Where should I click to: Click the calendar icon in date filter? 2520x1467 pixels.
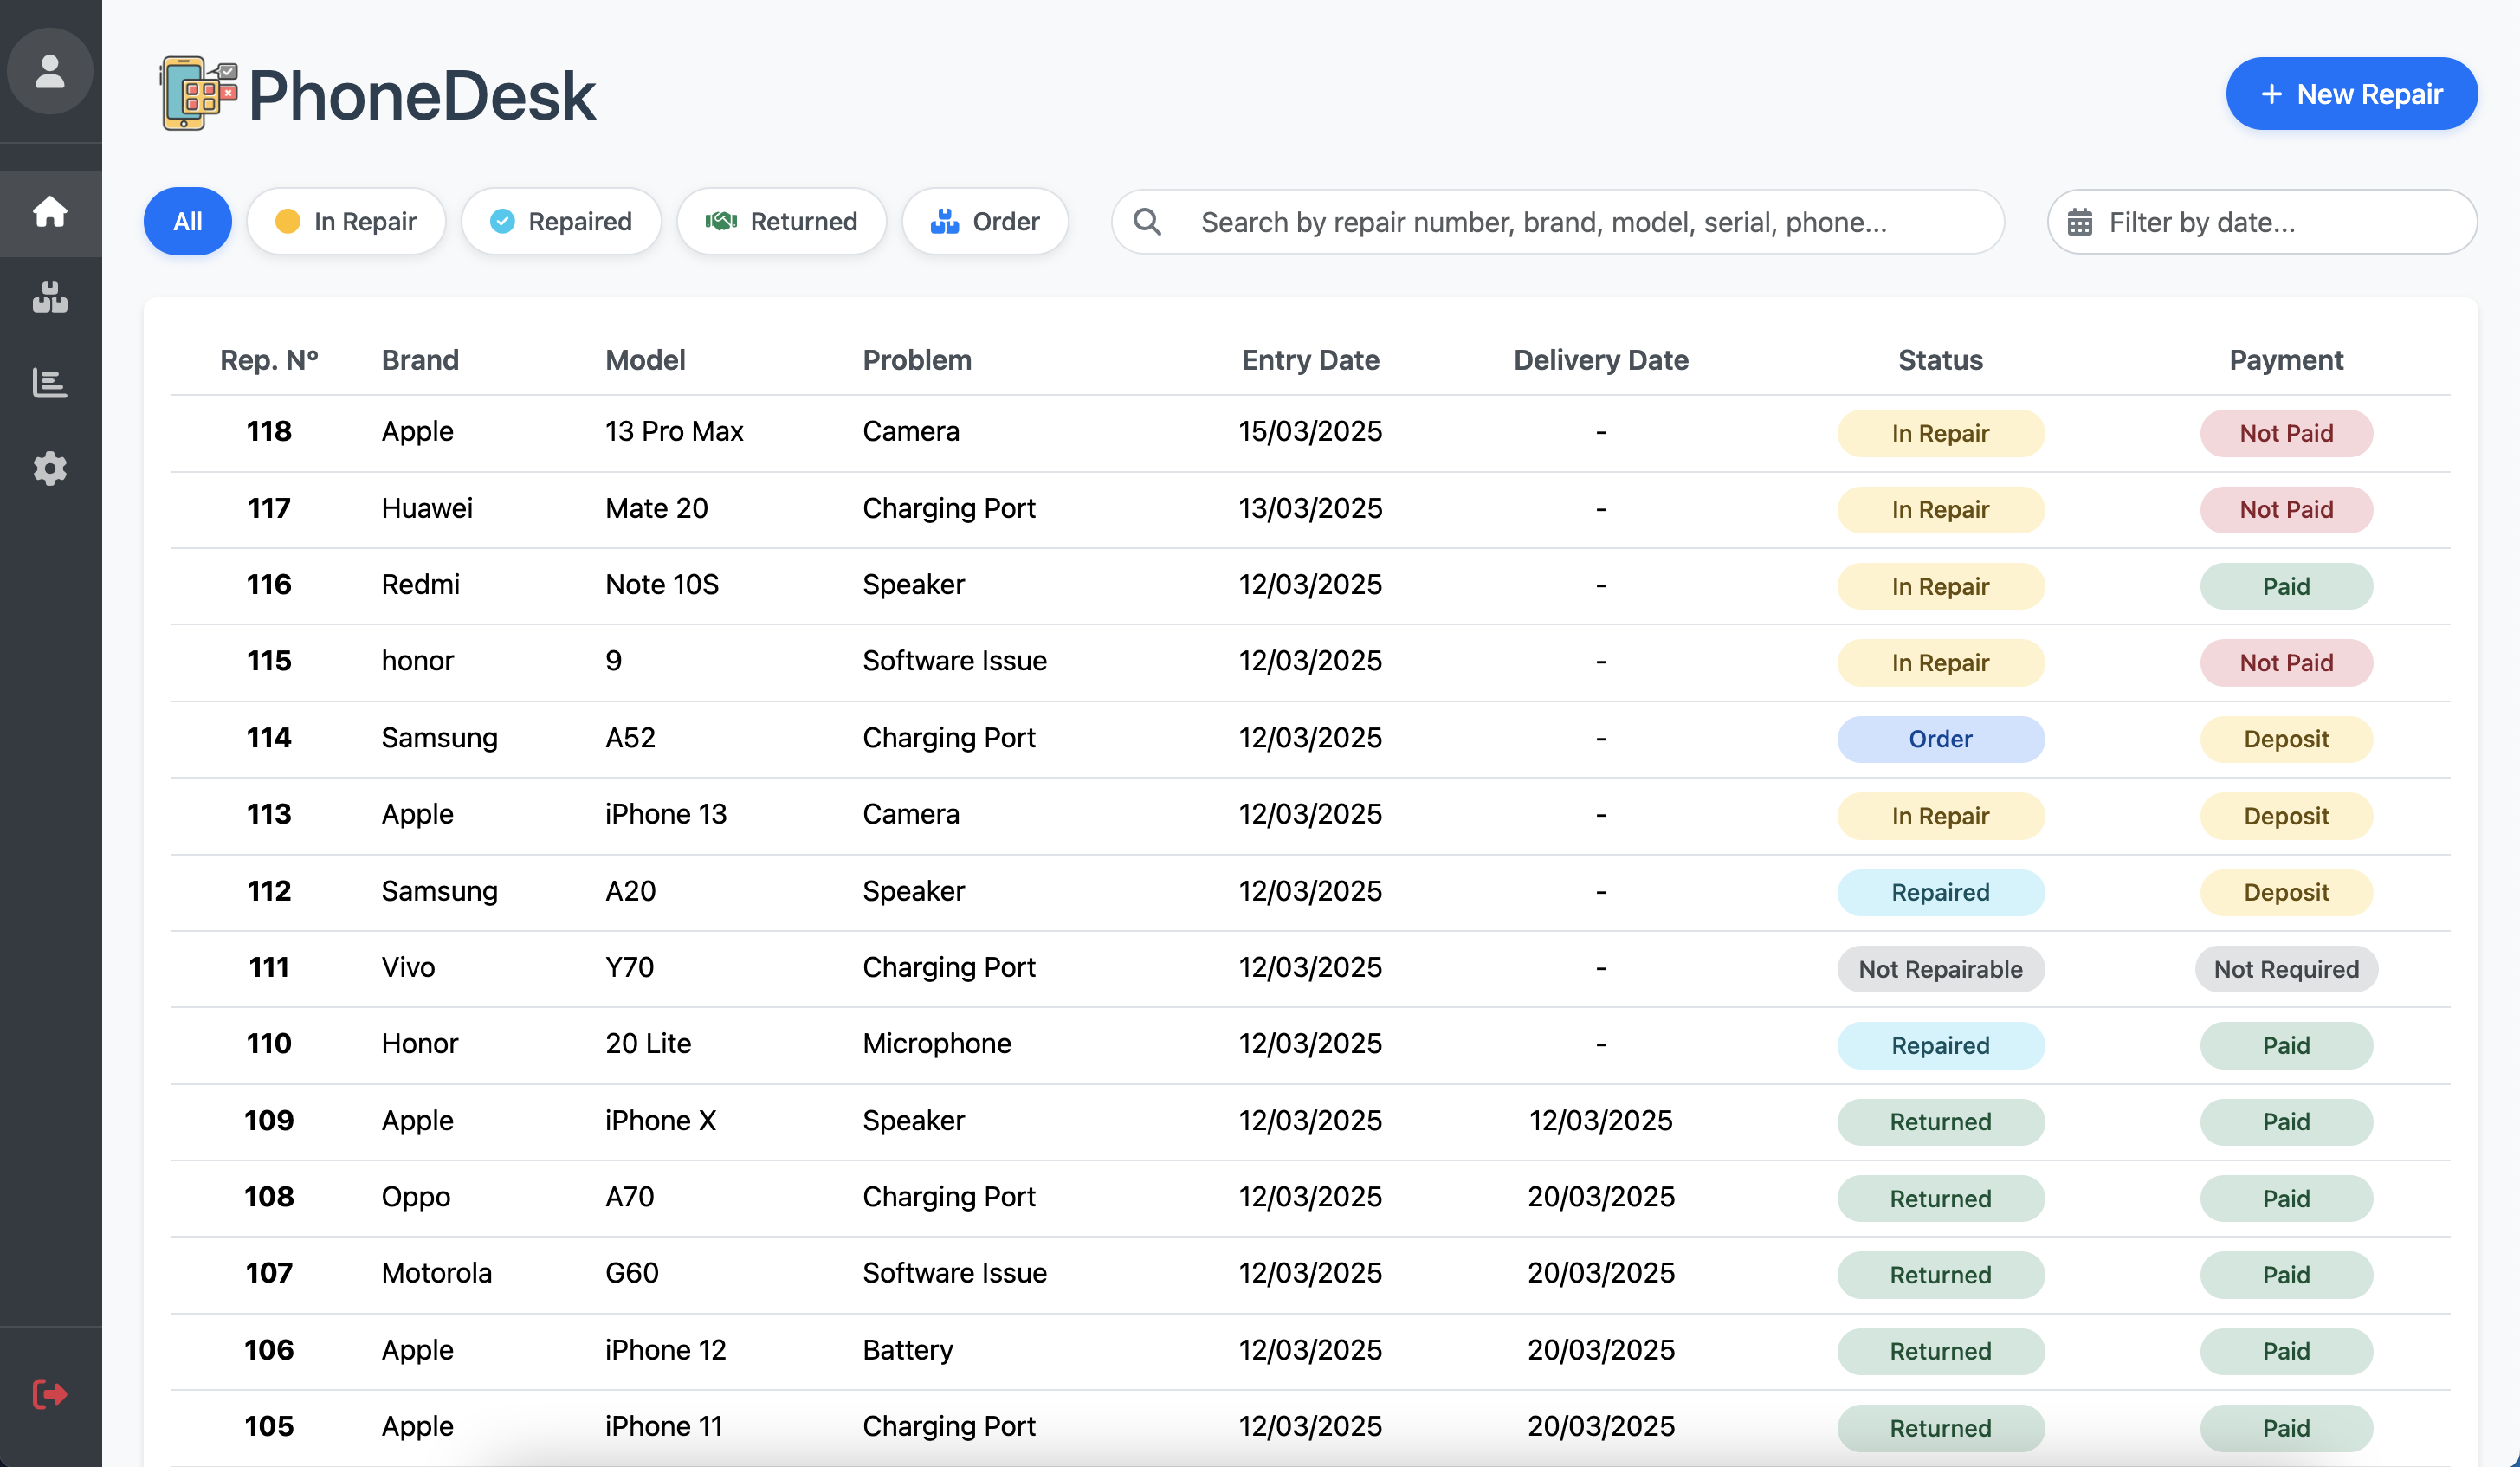(x=2079, y=221)
